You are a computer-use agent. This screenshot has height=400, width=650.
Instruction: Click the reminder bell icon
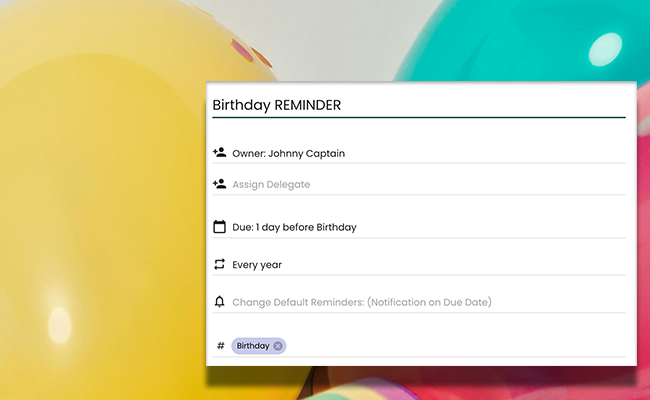(x=219, y=301)
